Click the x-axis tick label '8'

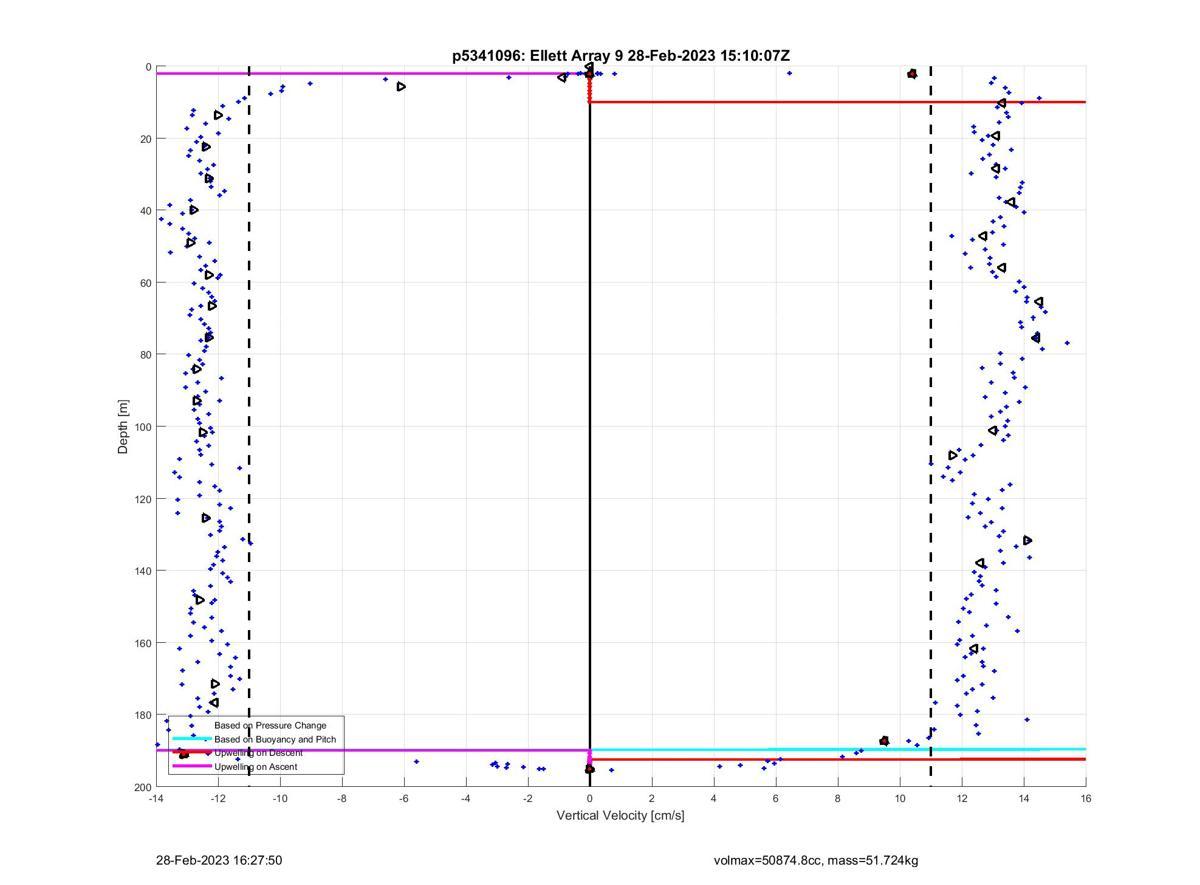click(x=838, y=798)
